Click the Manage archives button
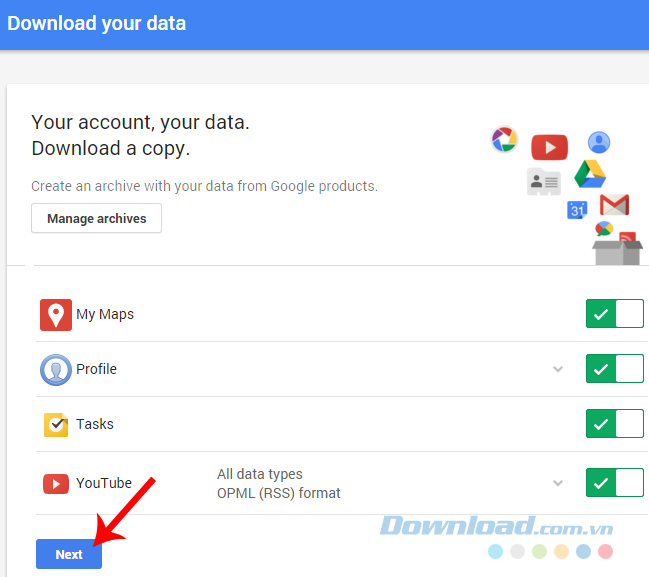Screen dimensions: 649x577 [x=96, y=218]
